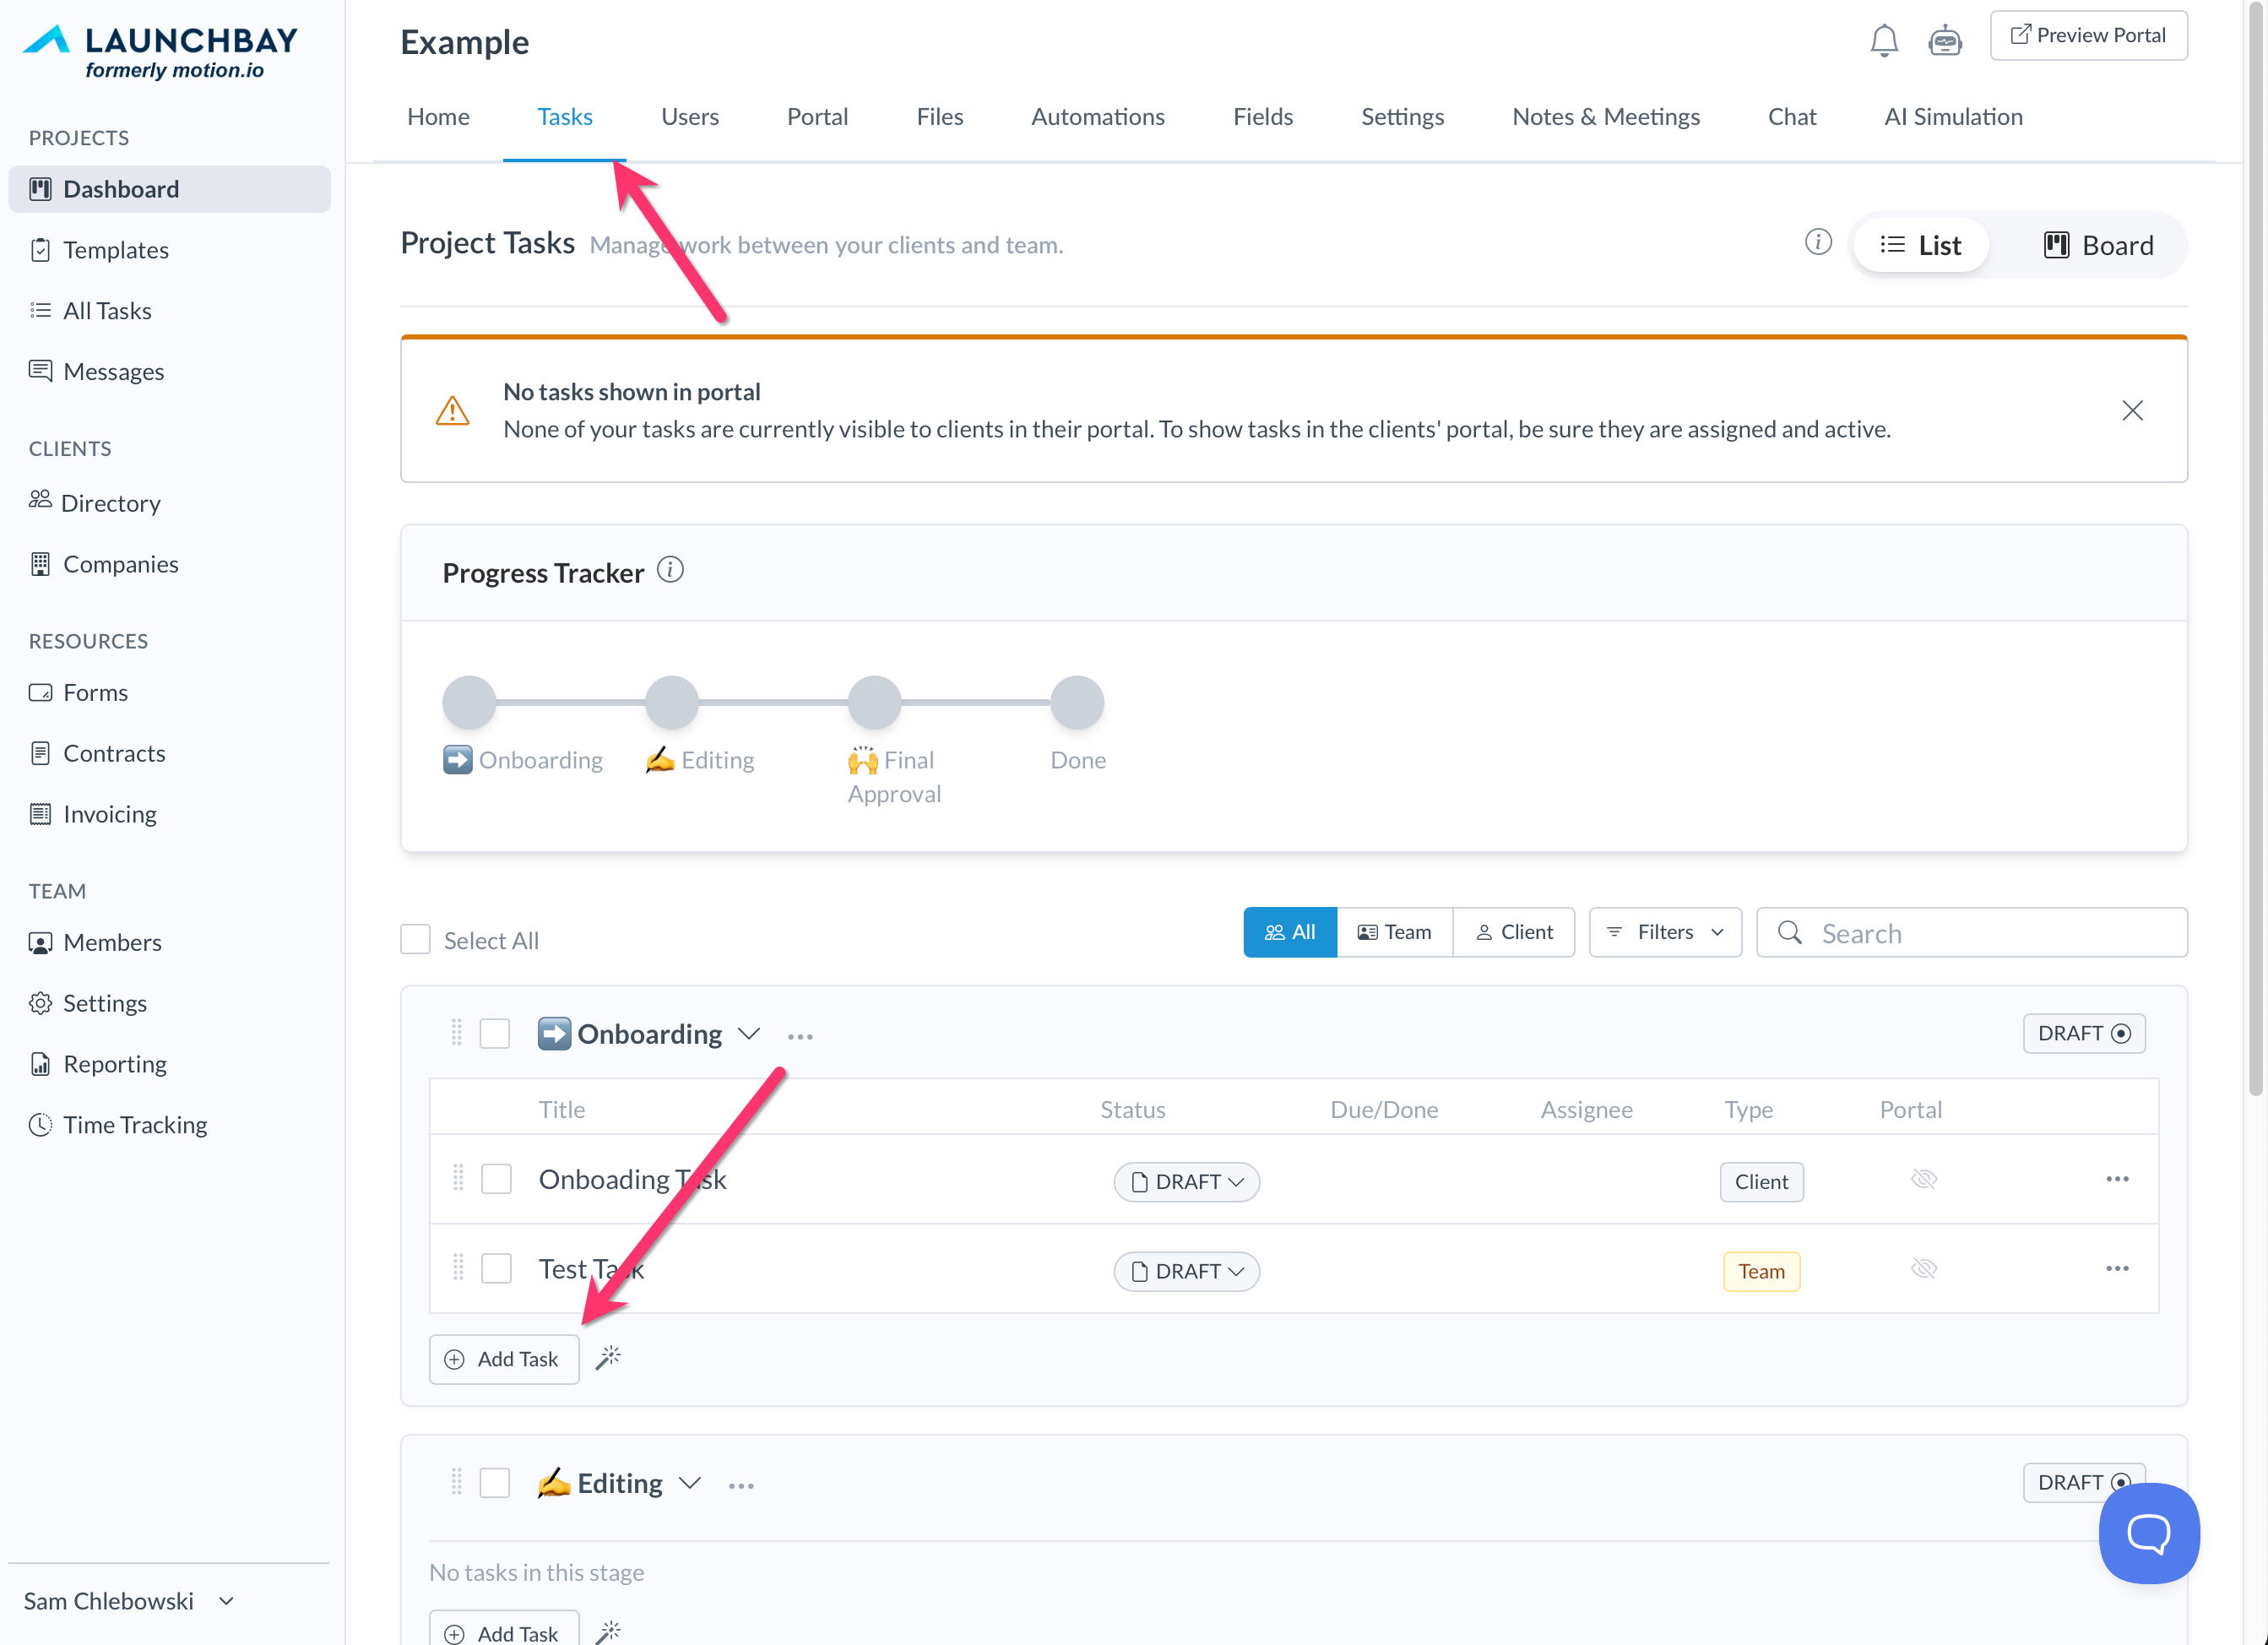Open the Filters dropdown
Screen dimensions: 2268x1645
(x=1665, y=932)
